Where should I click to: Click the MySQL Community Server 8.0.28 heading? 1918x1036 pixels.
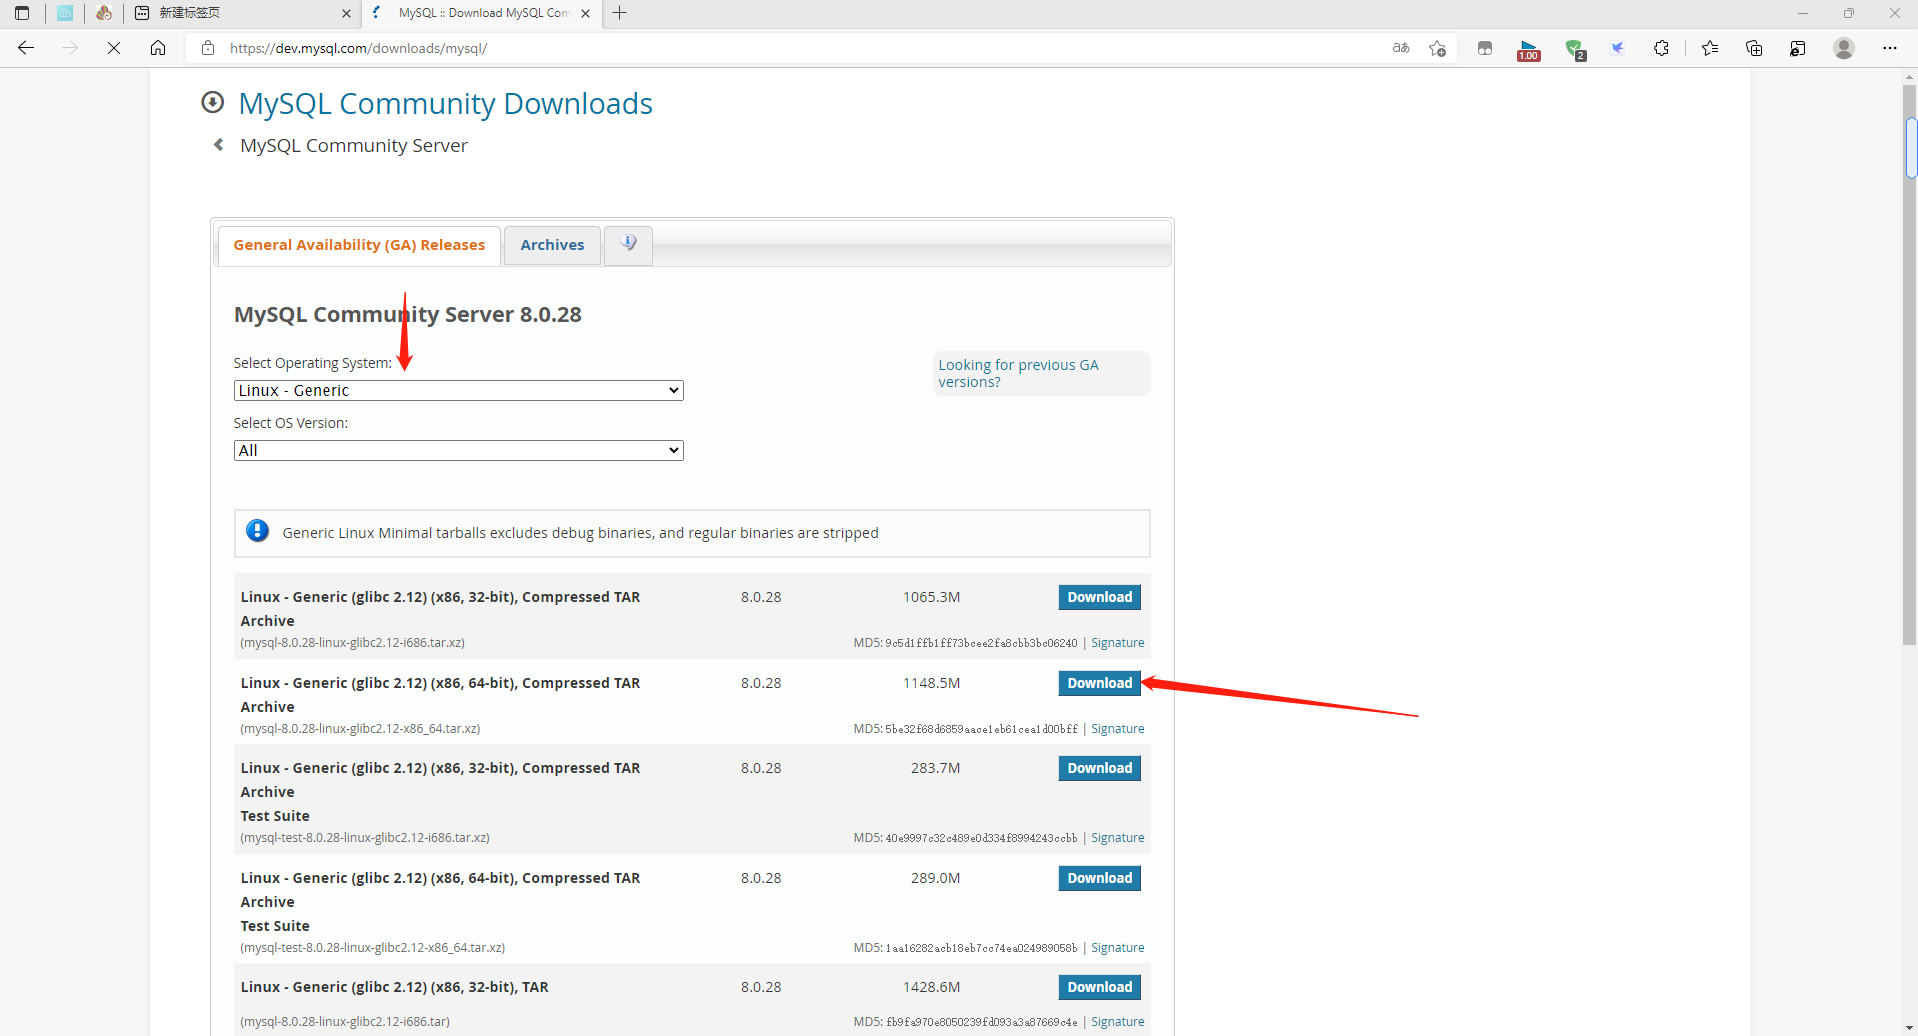tap(407, 314)
